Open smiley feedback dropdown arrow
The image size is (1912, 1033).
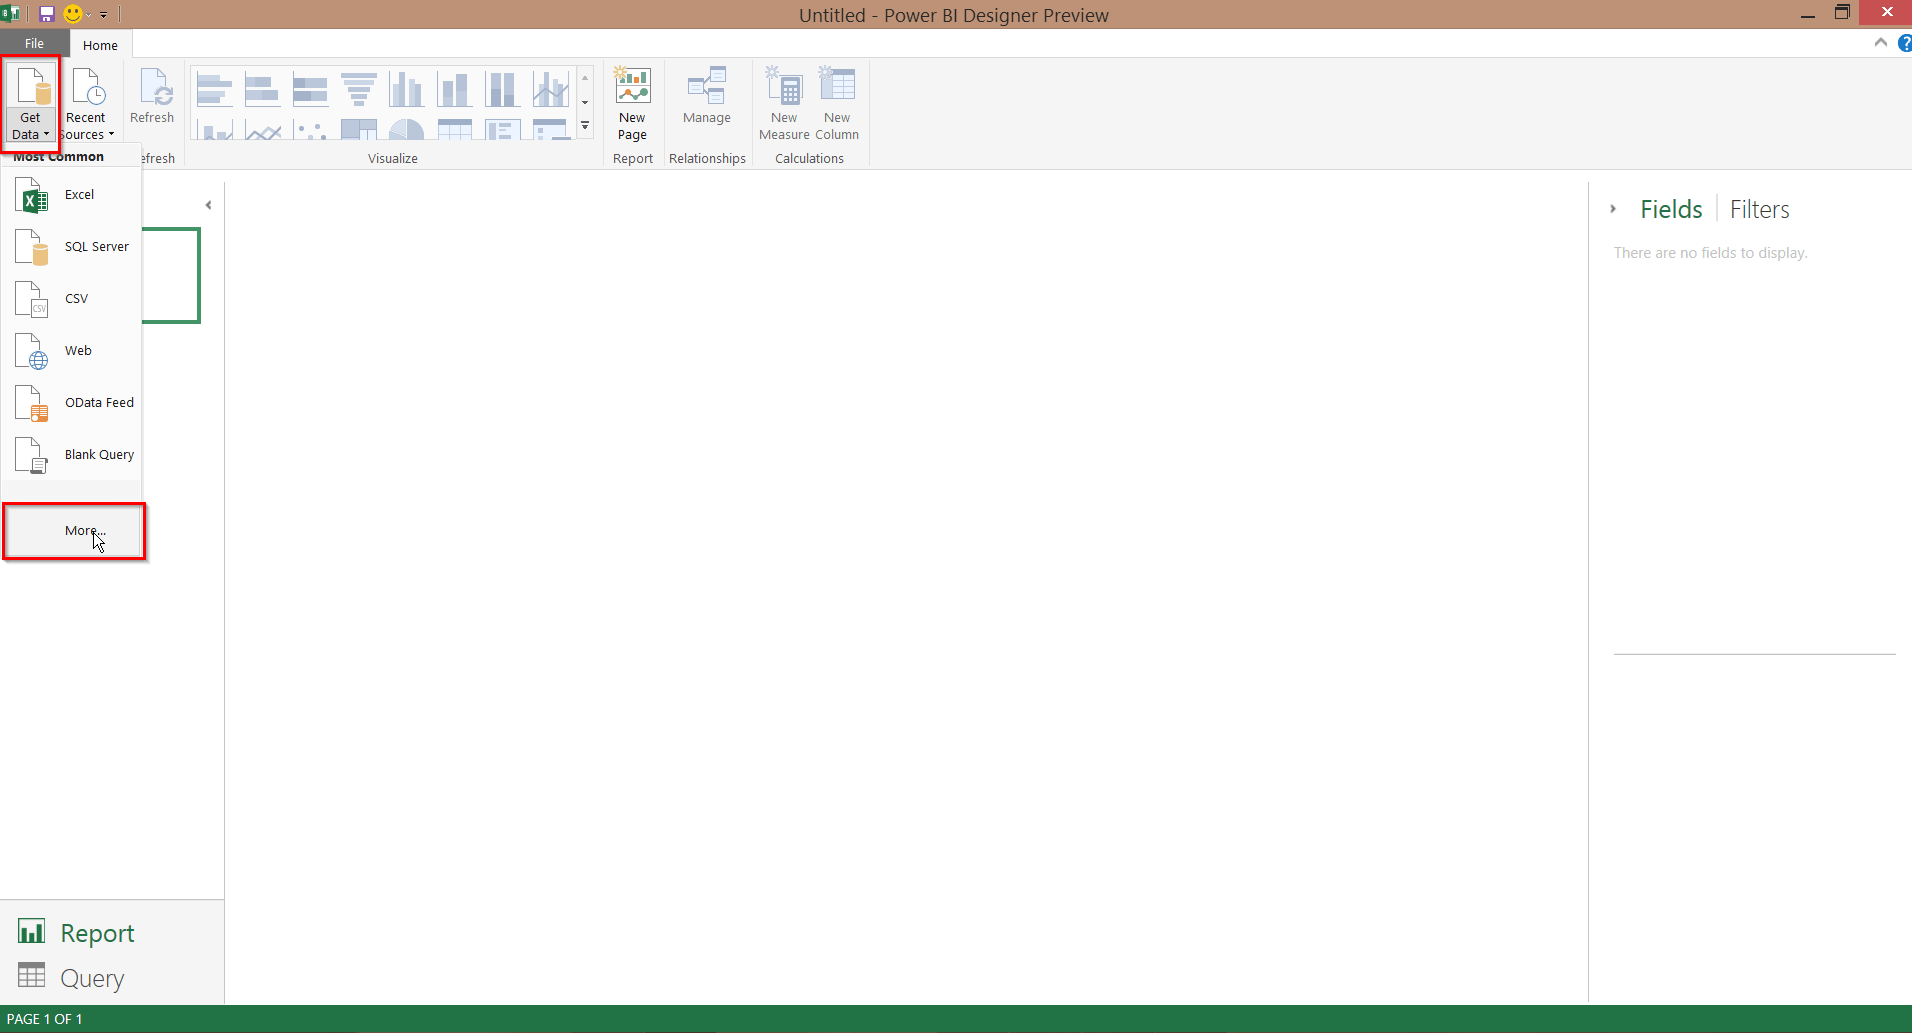(89, 15)
